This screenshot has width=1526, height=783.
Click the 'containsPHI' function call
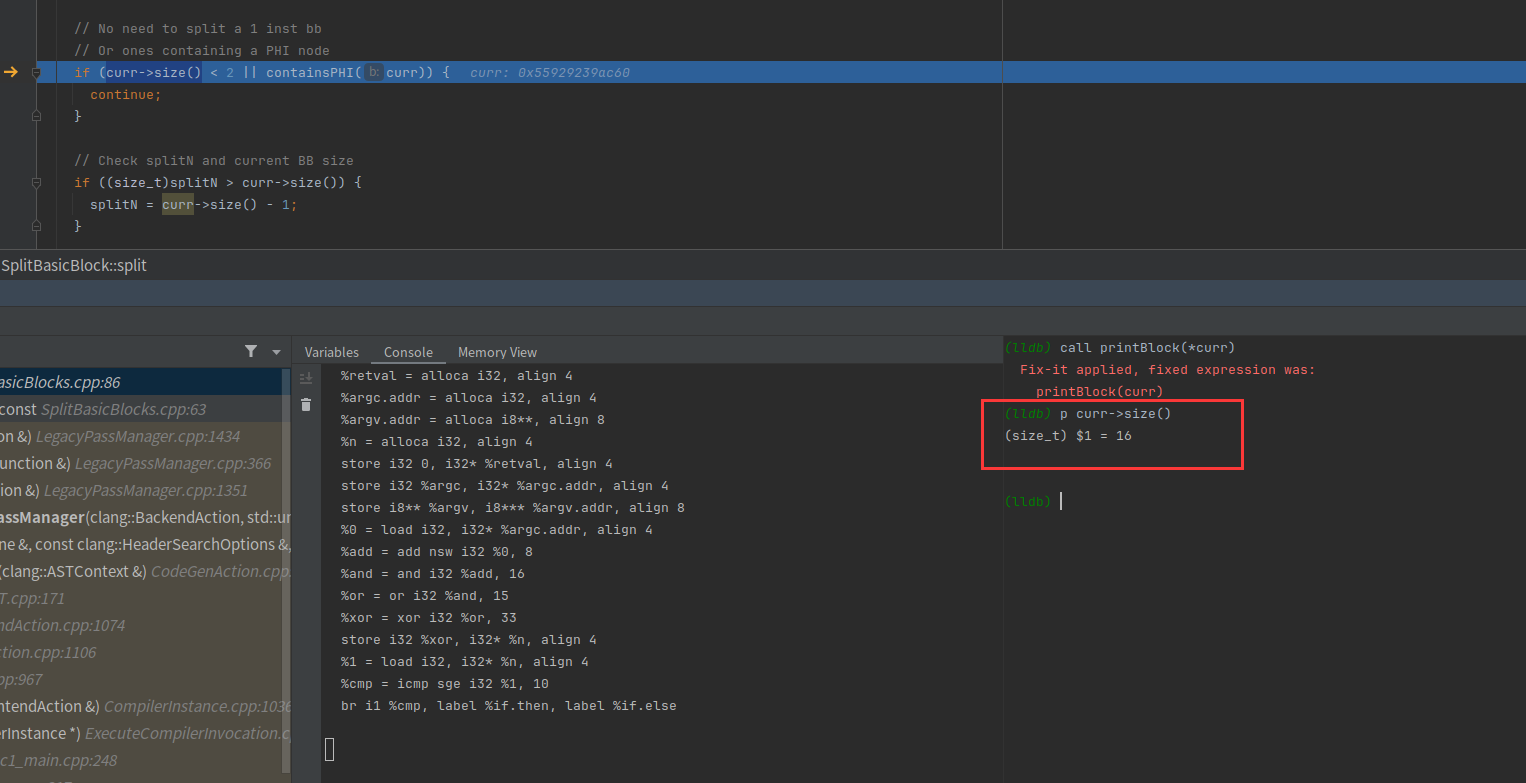tap(309, 72)
